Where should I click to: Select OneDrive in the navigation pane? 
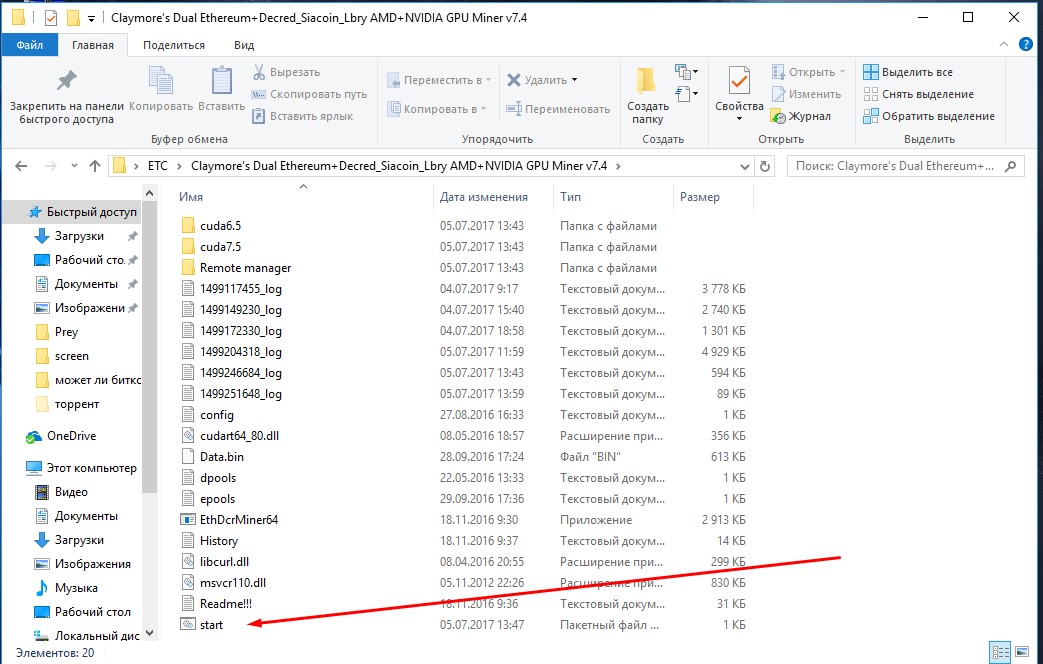(69, 436)
